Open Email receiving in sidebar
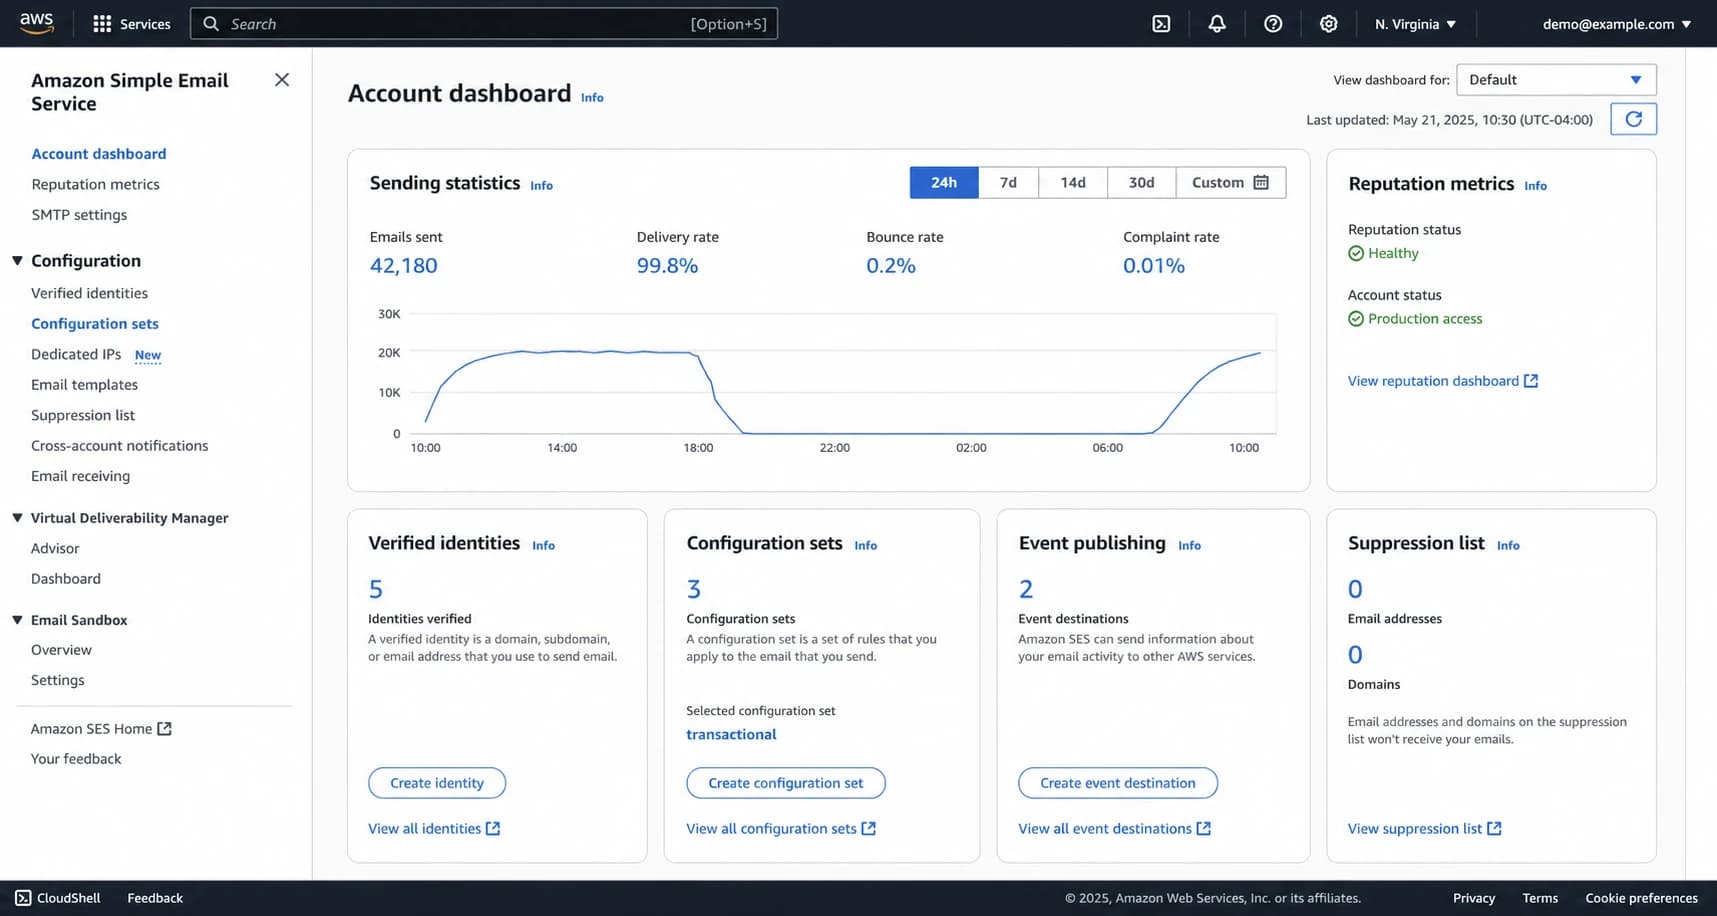 coord(80,476)
